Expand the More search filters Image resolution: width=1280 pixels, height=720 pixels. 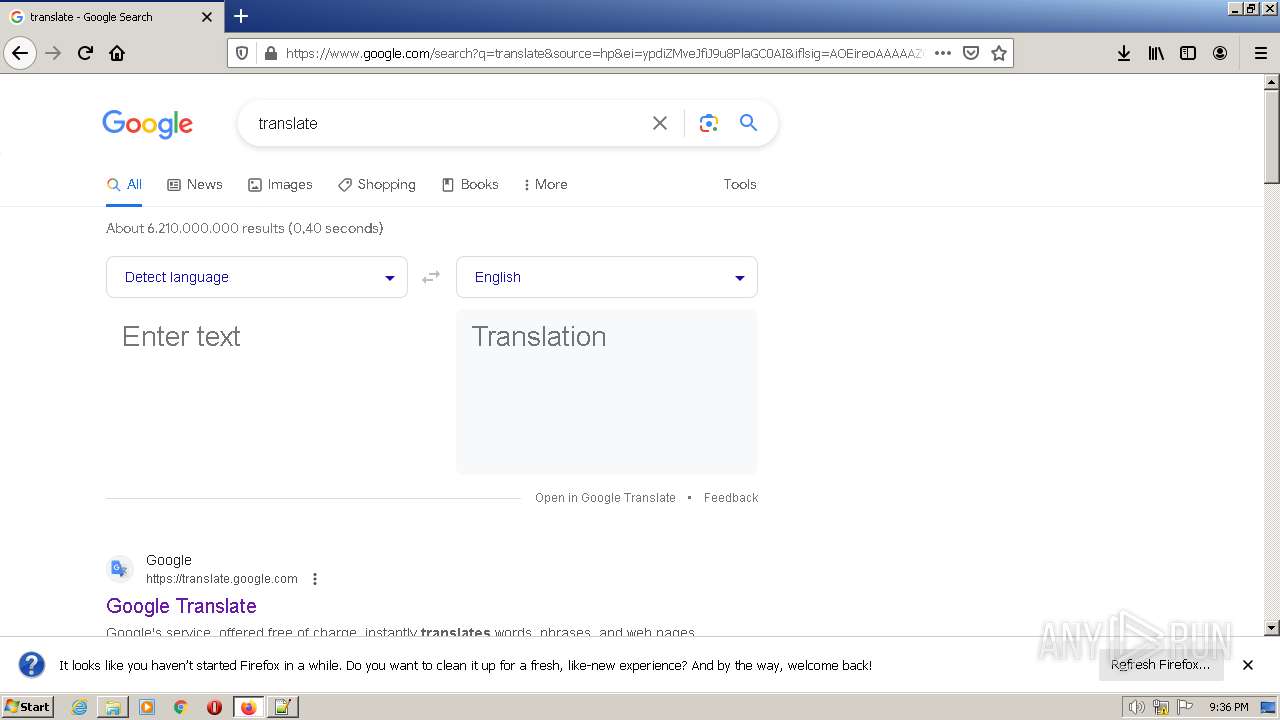[545, 184]
